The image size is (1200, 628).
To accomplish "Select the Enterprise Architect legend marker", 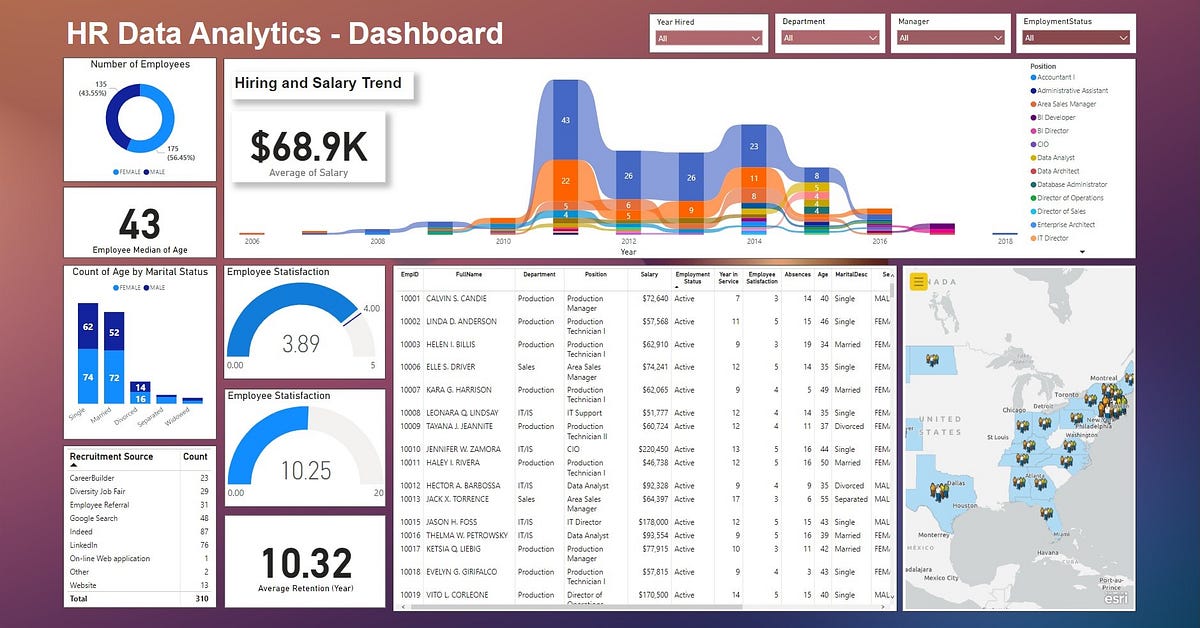I will pos(1033,225).
